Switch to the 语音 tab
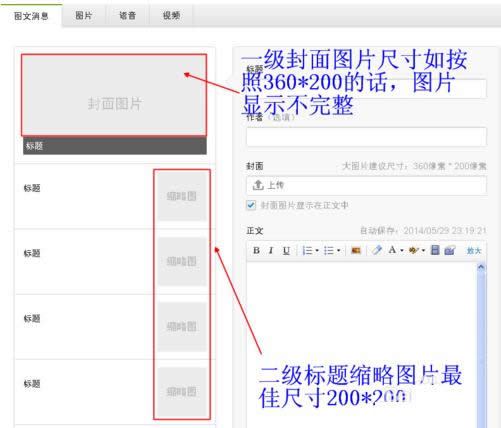This screenshot has height=428, width=501. (x=127, y=15)
